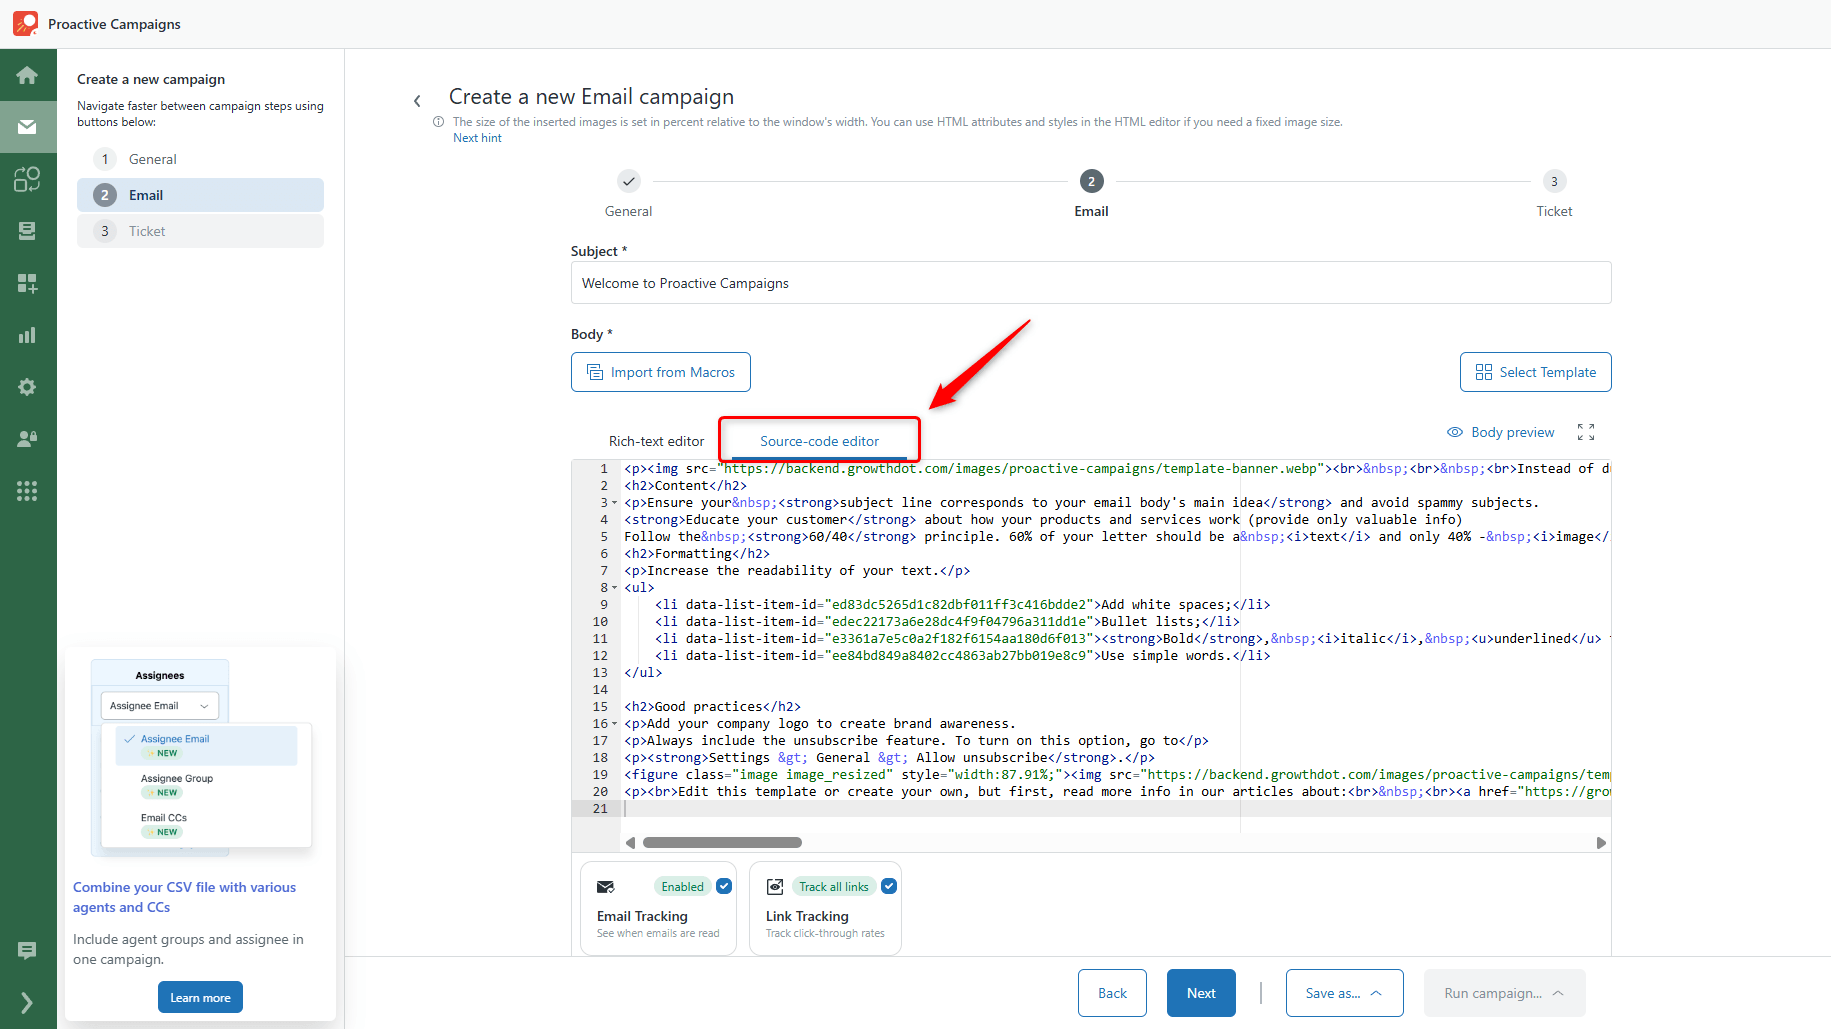This screenshot has width=1831, height=1029.
Task: Collapse code fold on line 3
Action: click(615, 503)
